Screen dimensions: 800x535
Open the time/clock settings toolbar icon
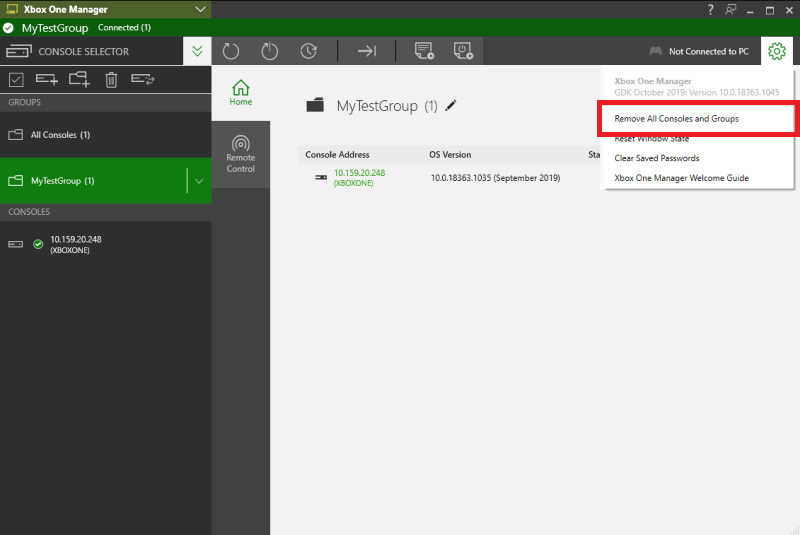309,51
